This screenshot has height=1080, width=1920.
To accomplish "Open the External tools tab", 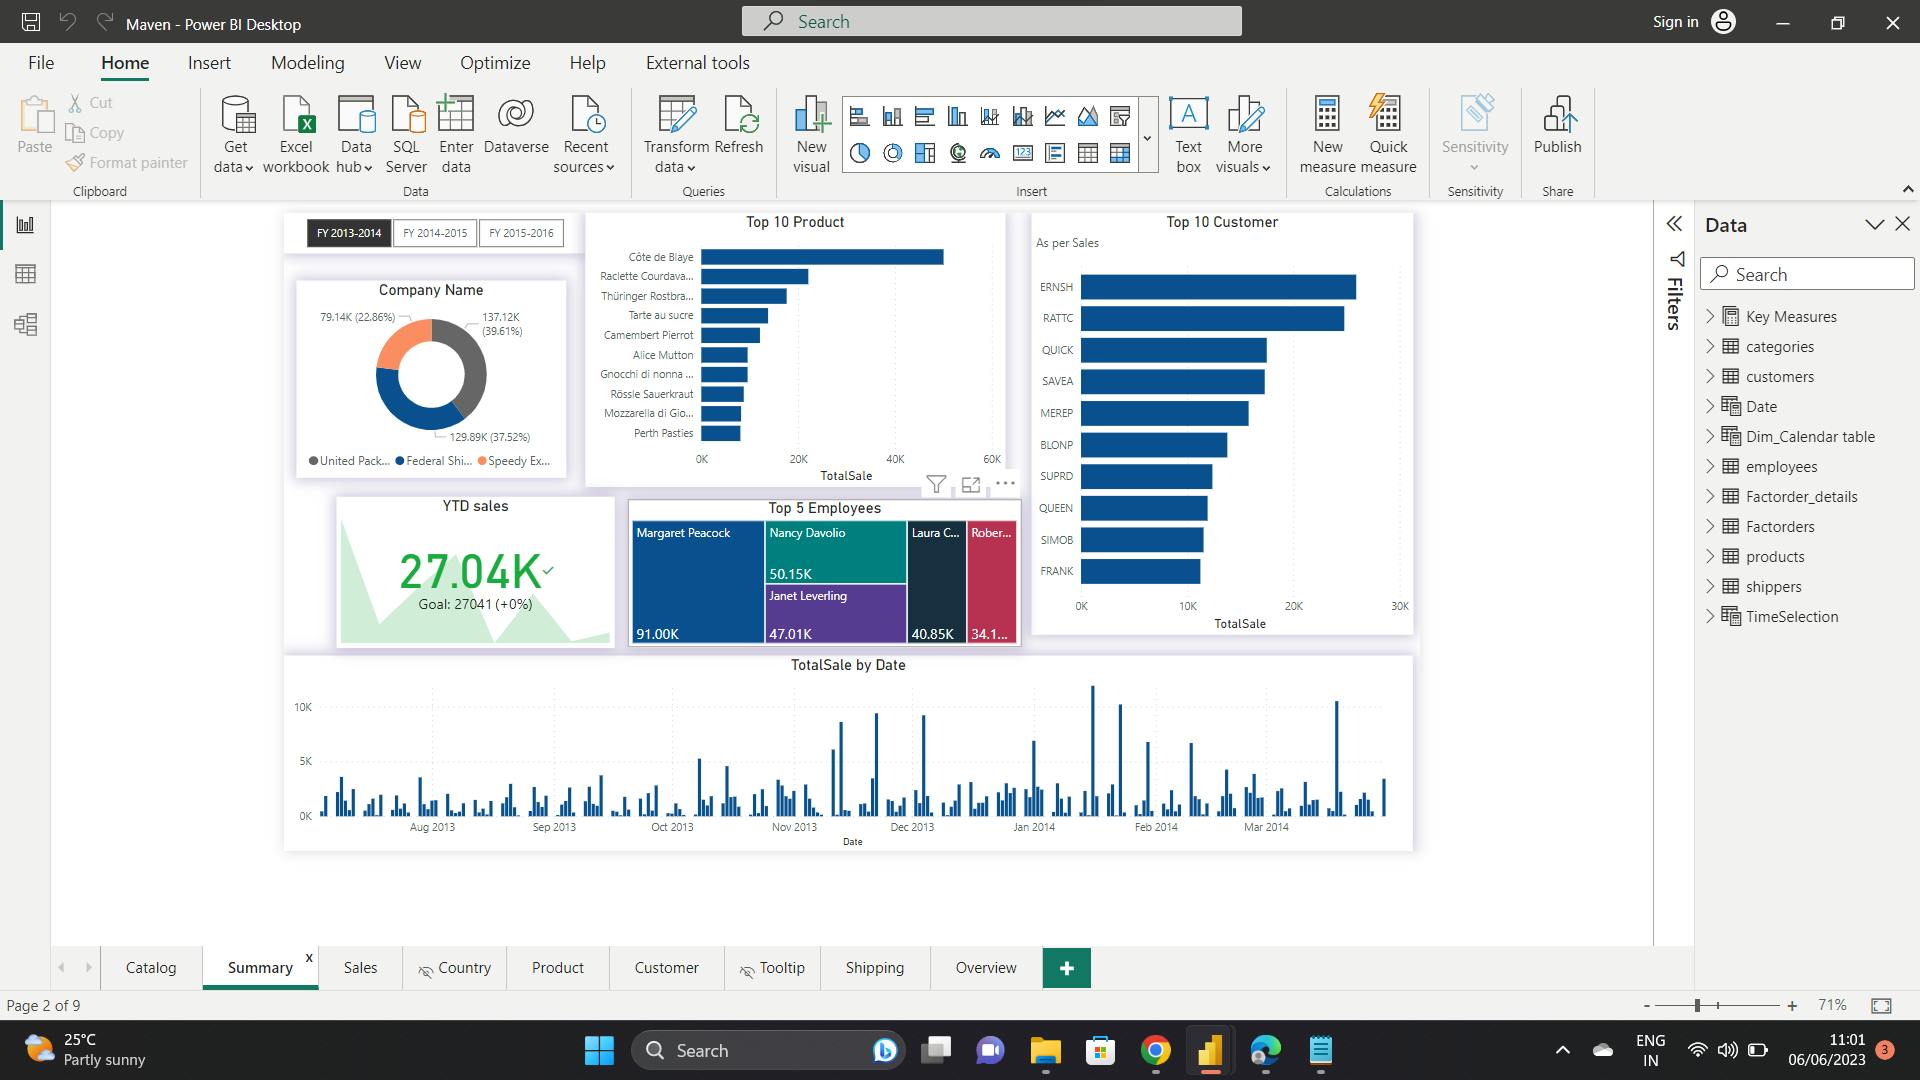I will click(x=697, y=62).
